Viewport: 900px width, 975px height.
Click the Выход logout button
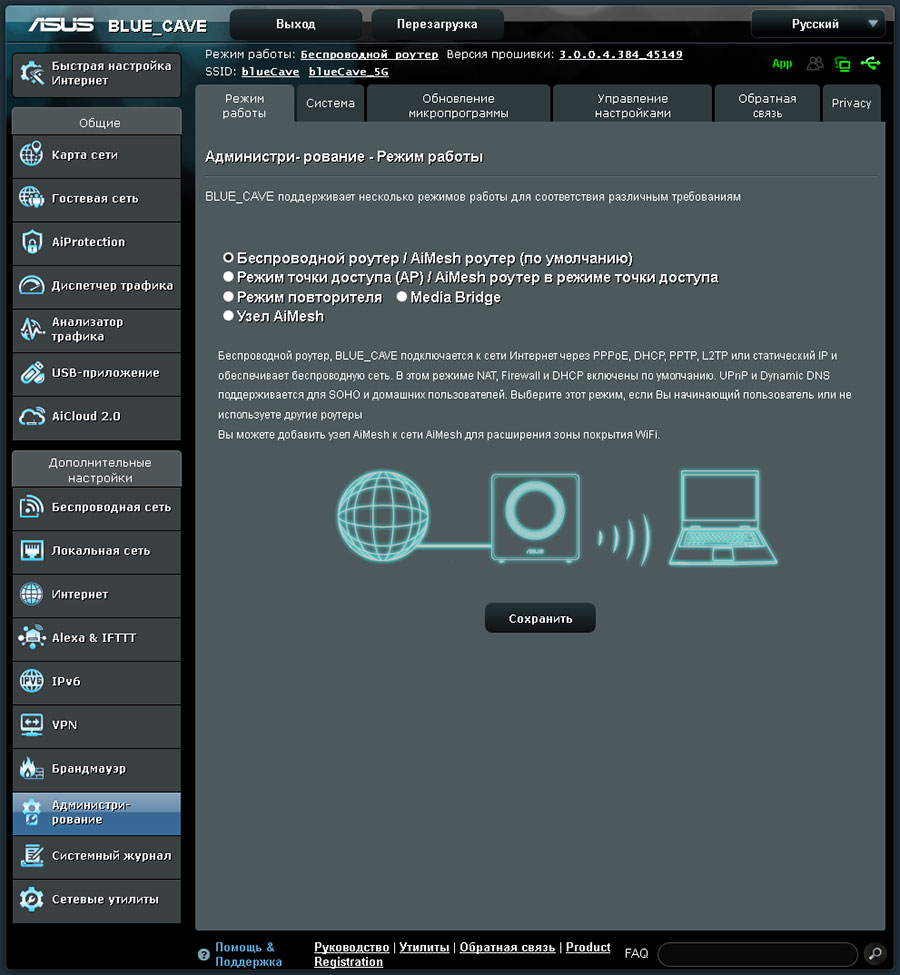295,24
